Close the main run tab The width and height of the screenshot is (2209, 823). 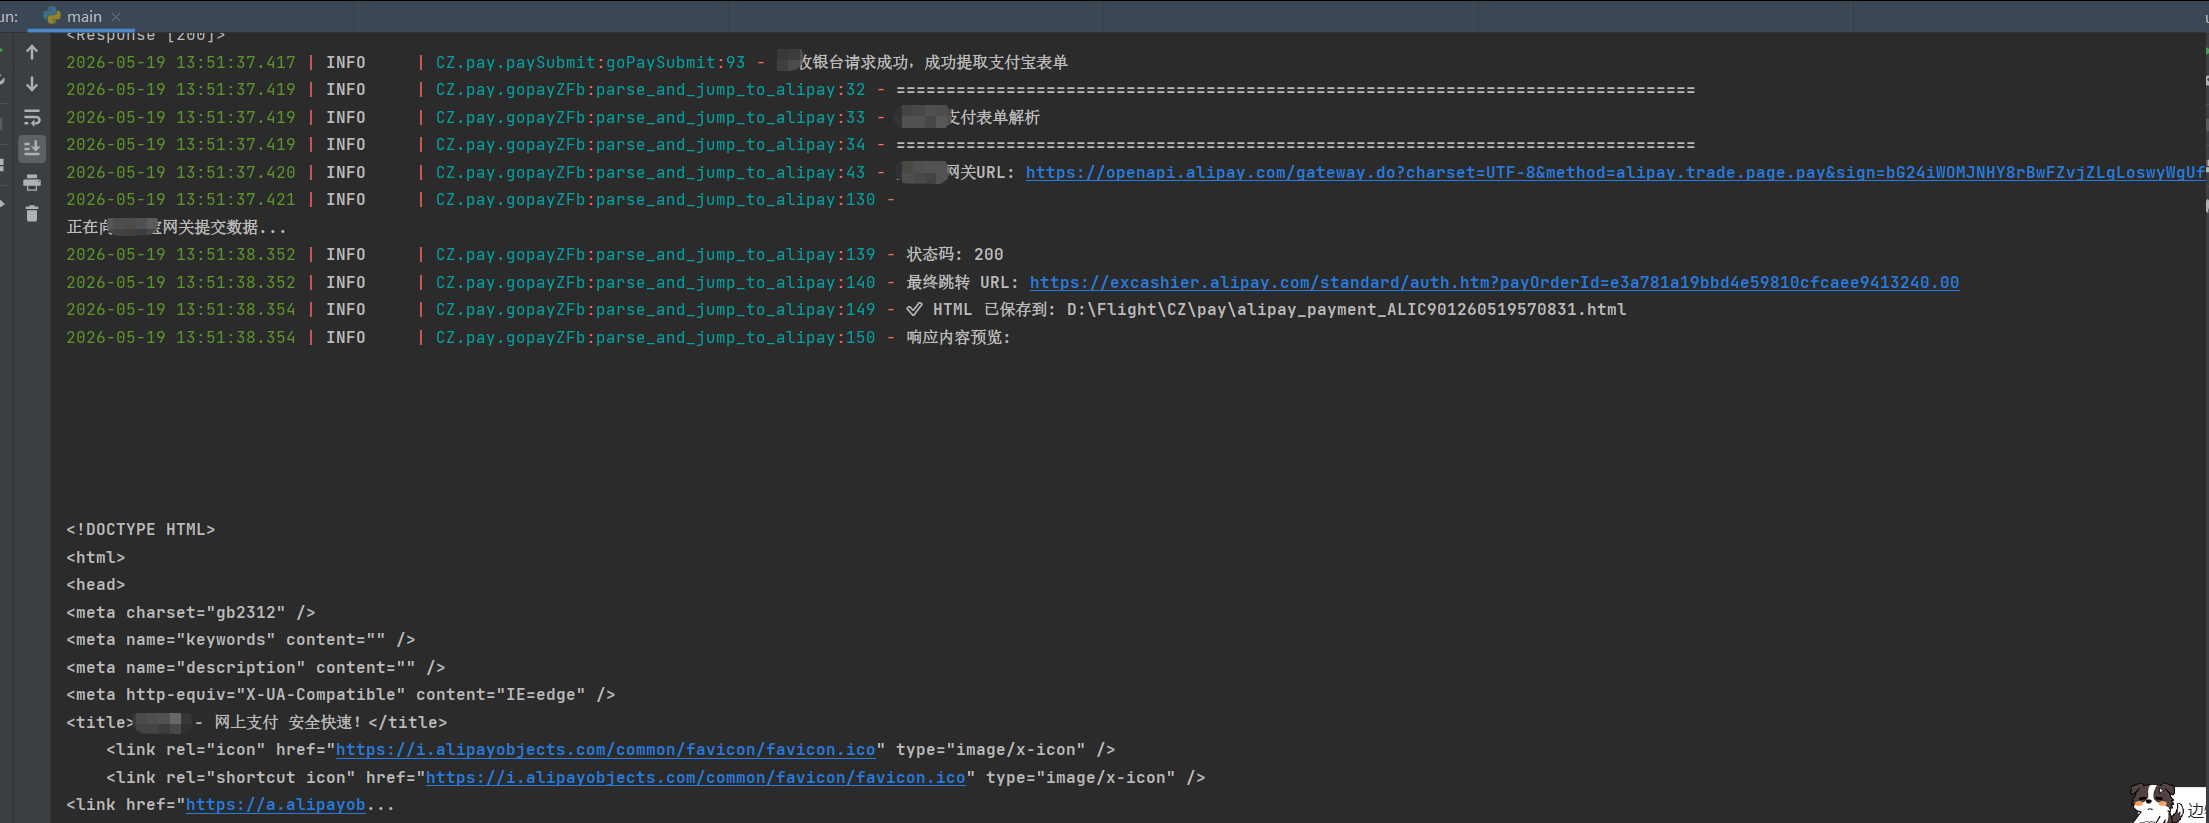(x=116, y=17)
